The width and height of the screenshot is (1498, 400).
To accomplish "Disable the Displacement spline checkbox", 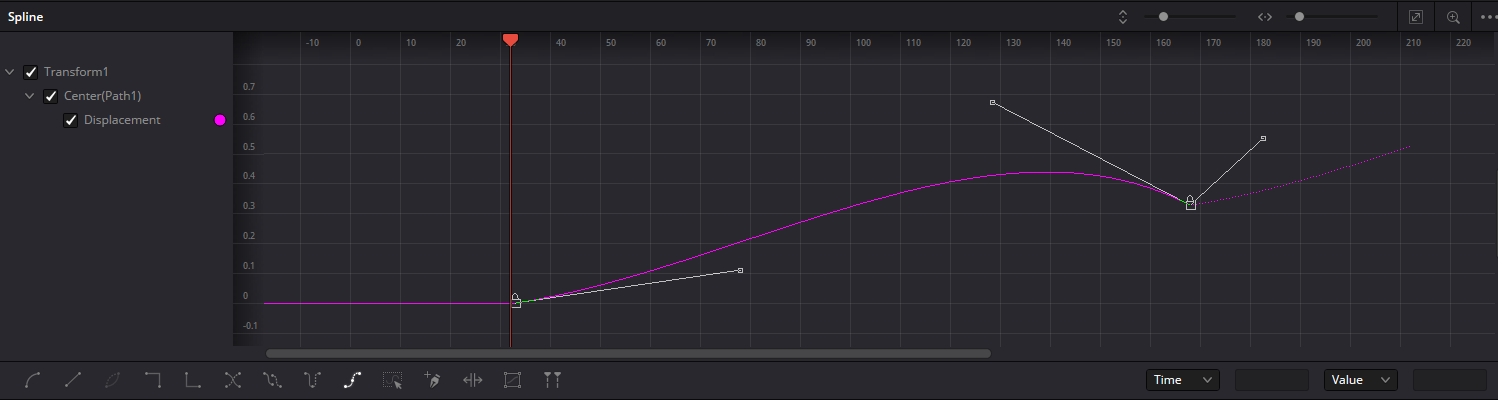I will click(x=71, y=120).
